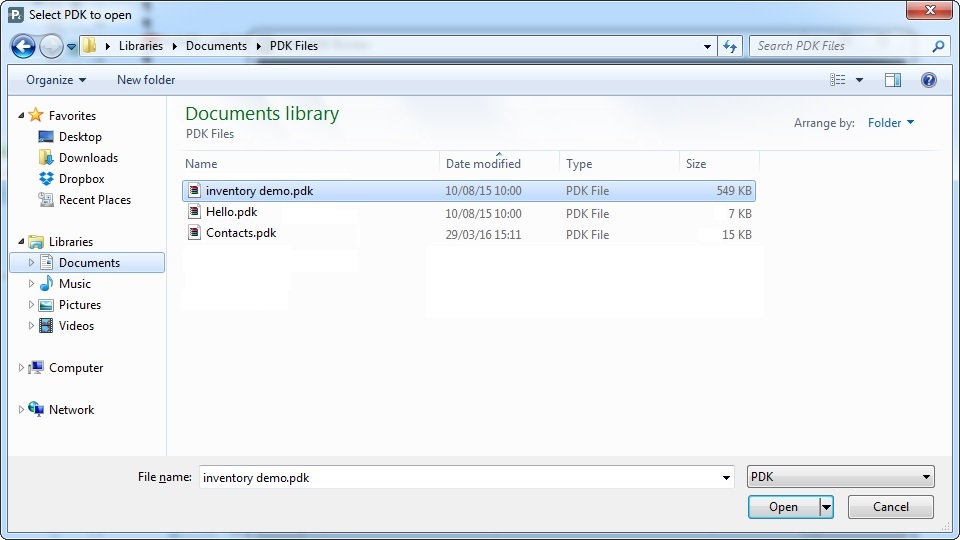Select the Dropbox icon in Favorites

(46, 179)
